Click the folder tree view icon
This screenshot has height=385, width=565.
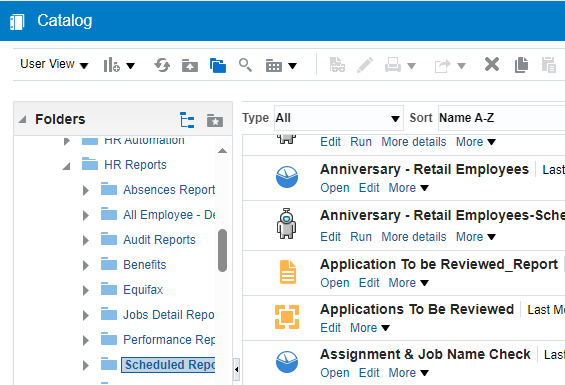[187, 120]
